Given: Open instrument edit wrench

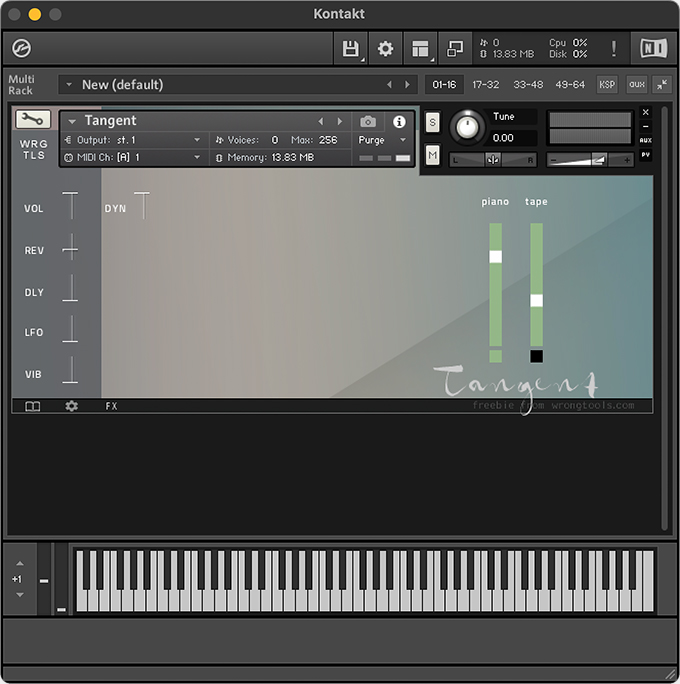Looking at the screenshot, I should pos(33,119).
